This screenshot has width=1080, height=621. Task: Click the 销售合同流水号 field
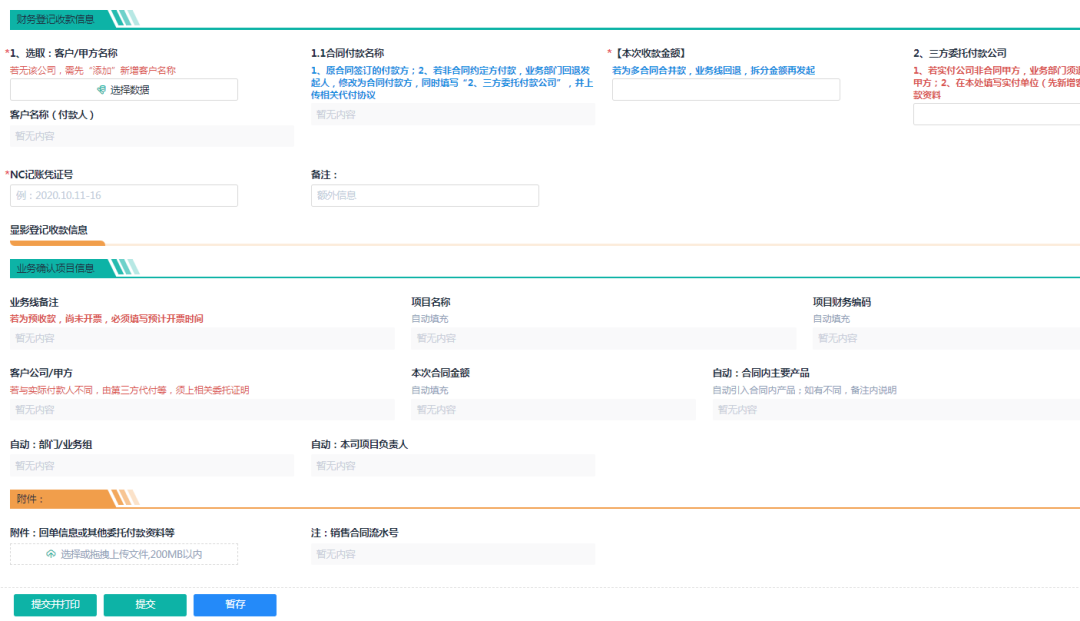click(x=453, y=554)
